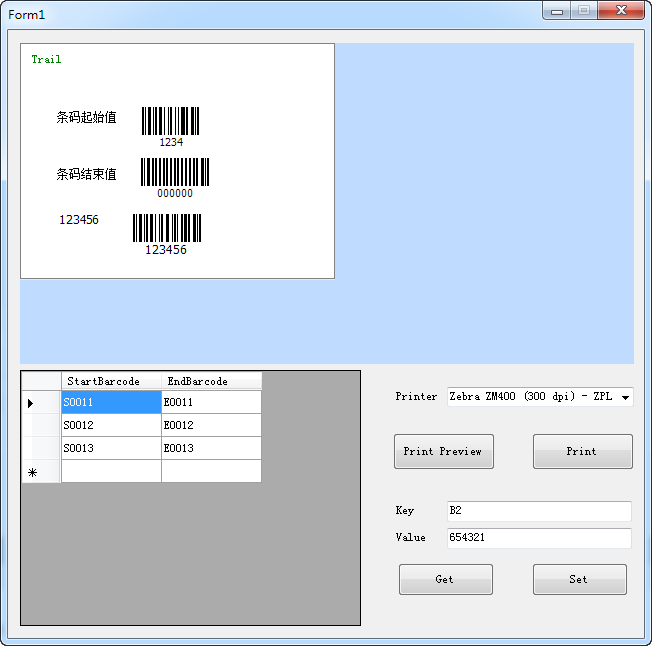Select the grid's top-left corner header
Screen dimensions: 652x646
[x=41, y=381]
